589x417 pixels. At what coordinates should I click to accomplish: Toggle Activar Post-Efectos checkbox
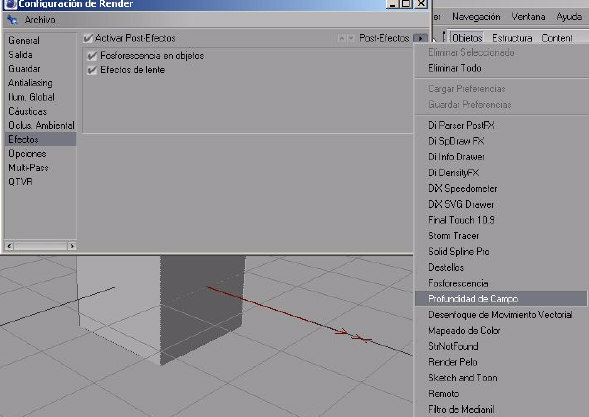pyautogui.click(x=88, y=38)
